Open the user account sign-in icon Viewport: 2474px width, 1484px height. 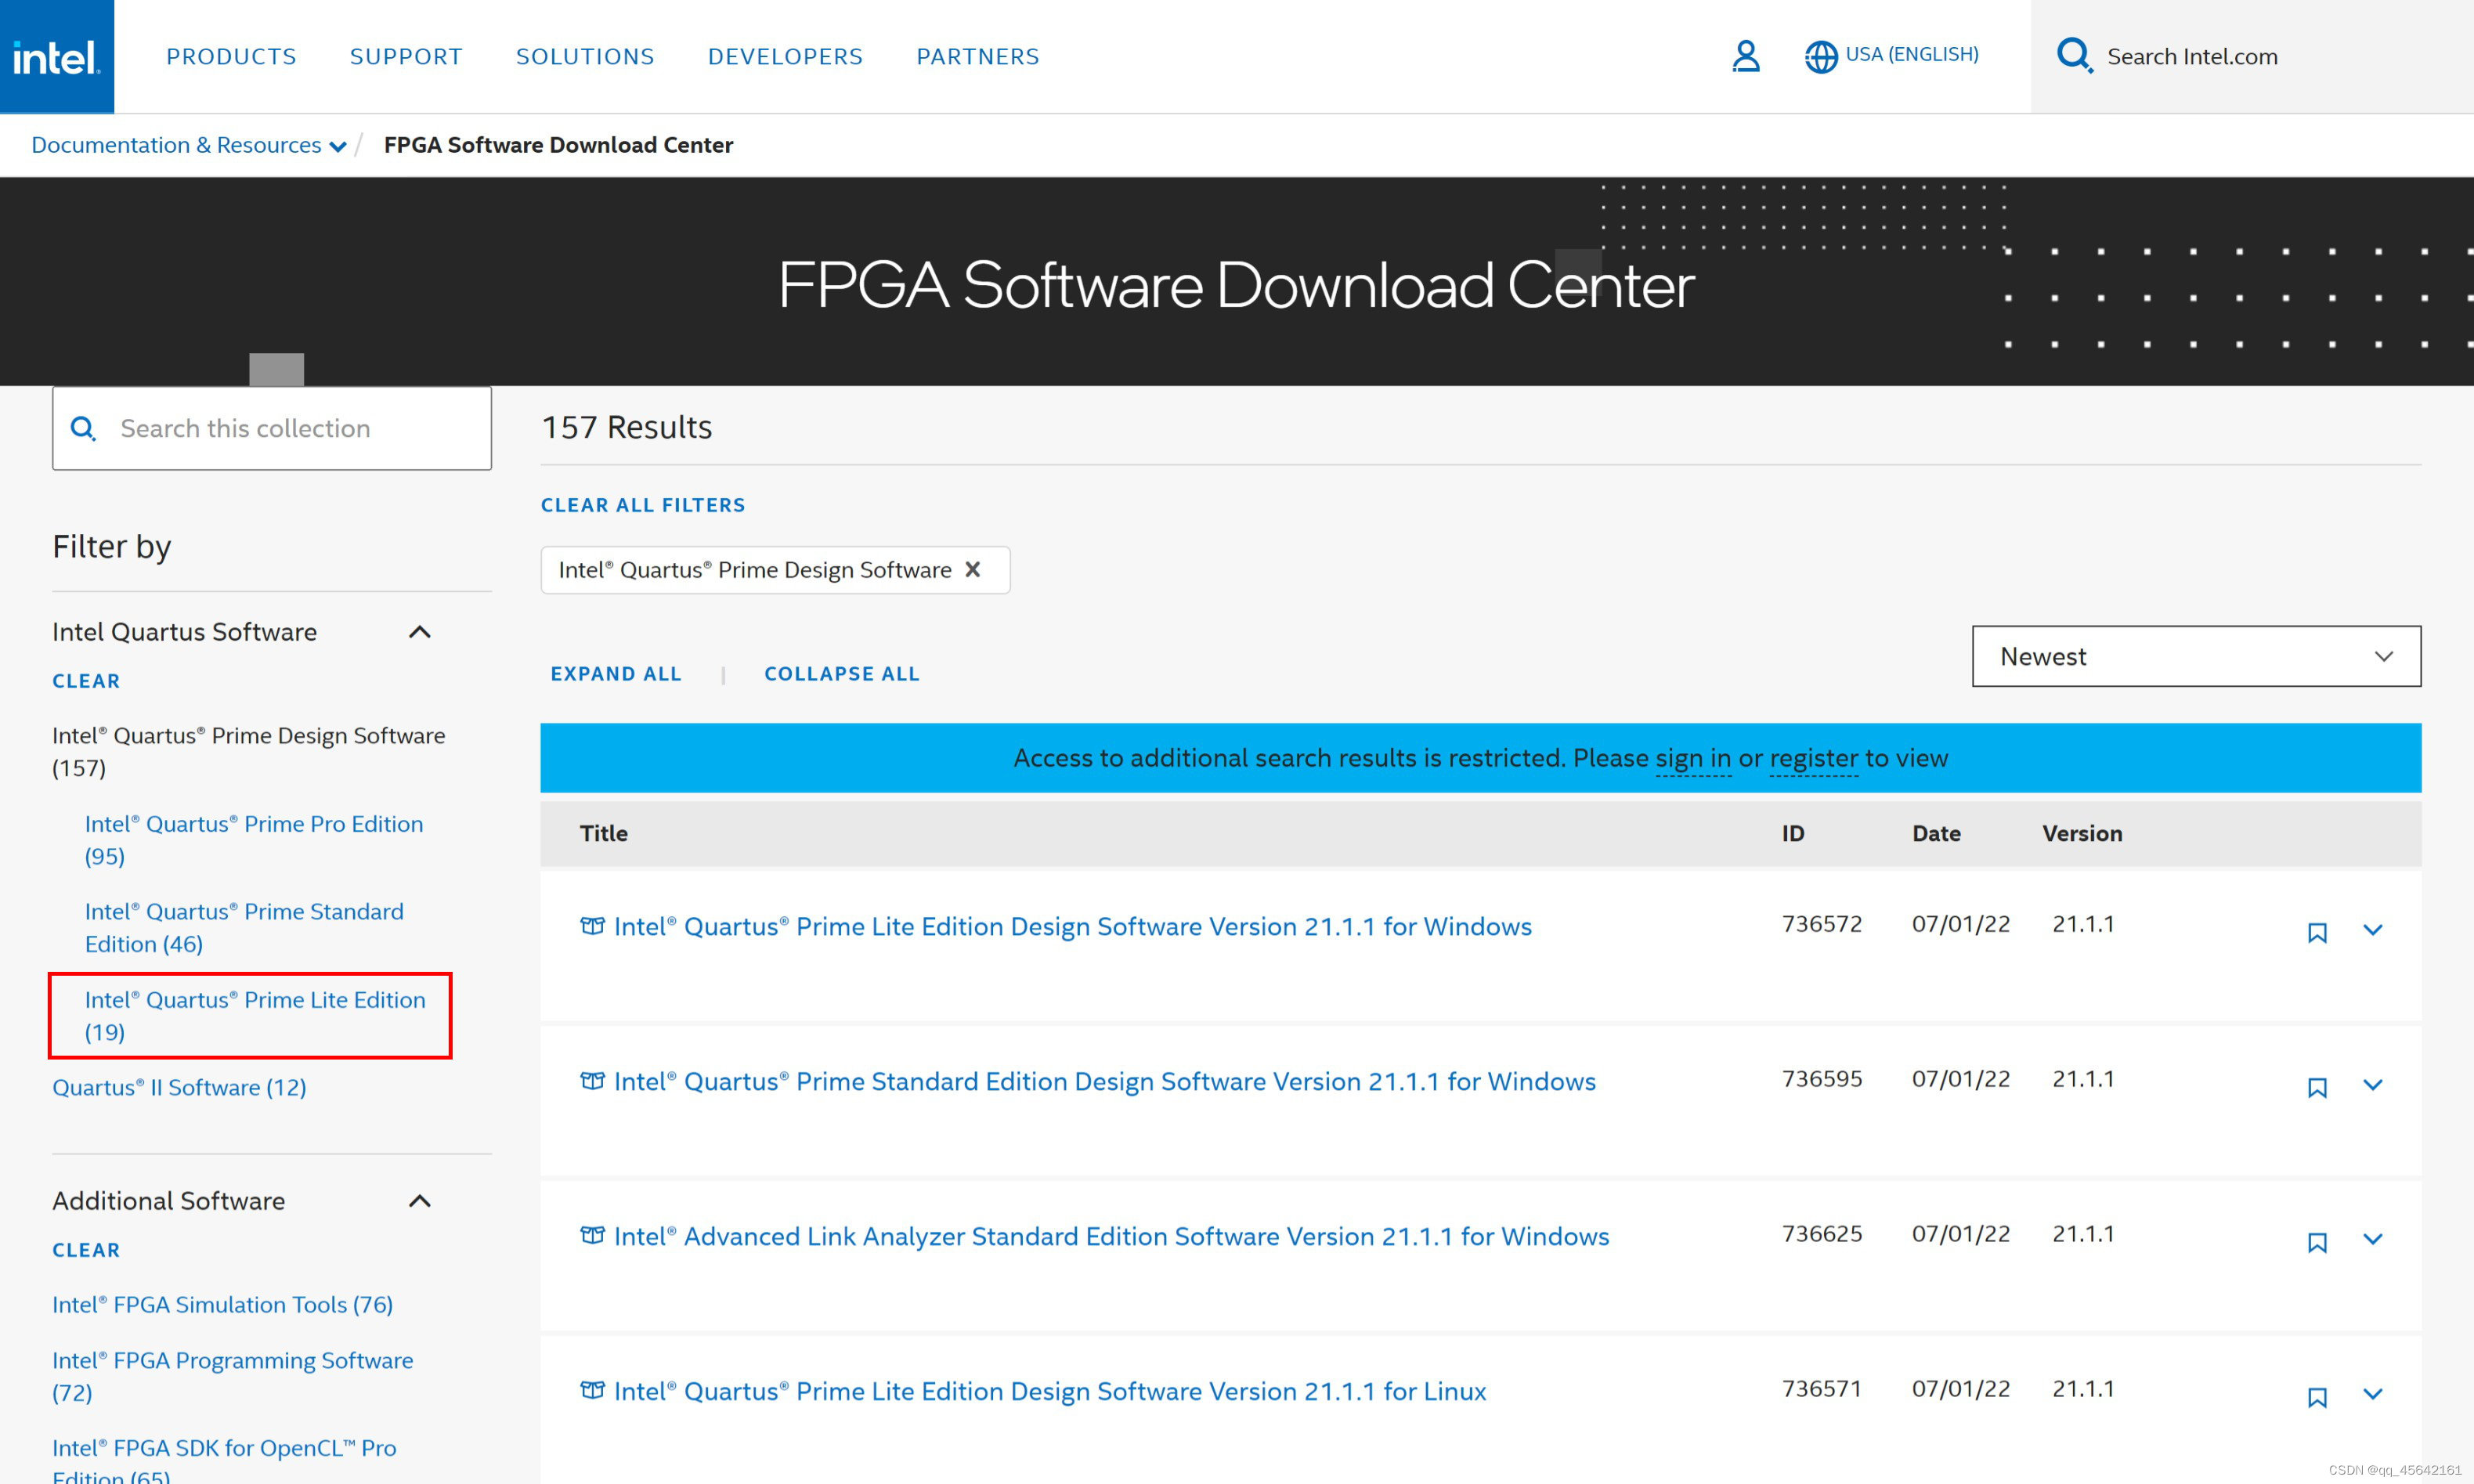[1745, 56]
